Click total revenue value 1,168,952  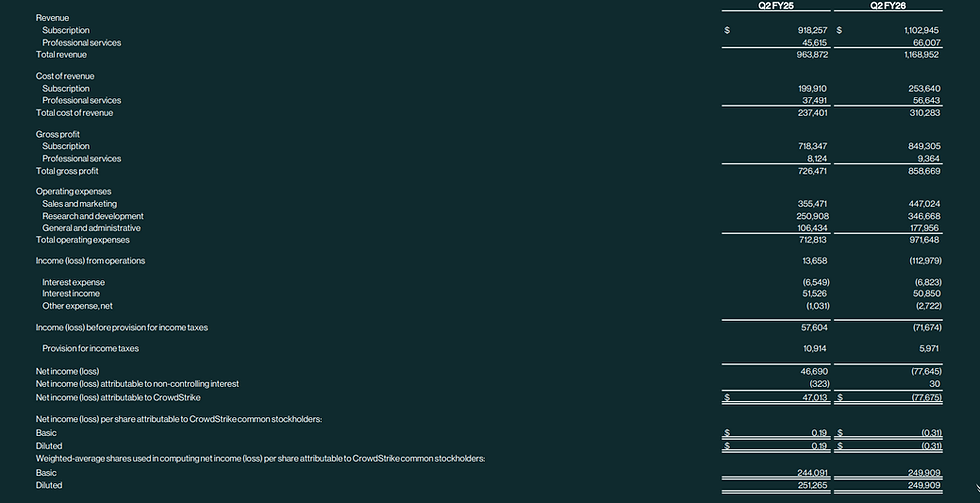921,54
